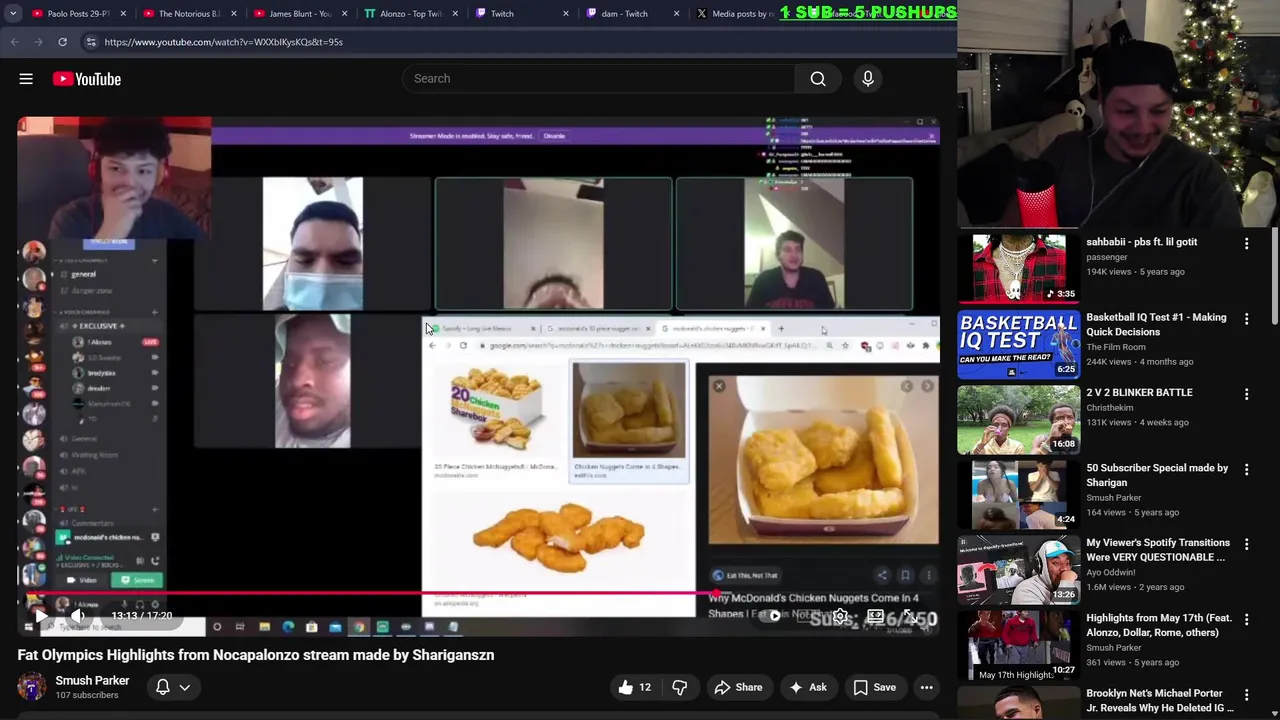Click the browser address bar URL

pos(224,42)
